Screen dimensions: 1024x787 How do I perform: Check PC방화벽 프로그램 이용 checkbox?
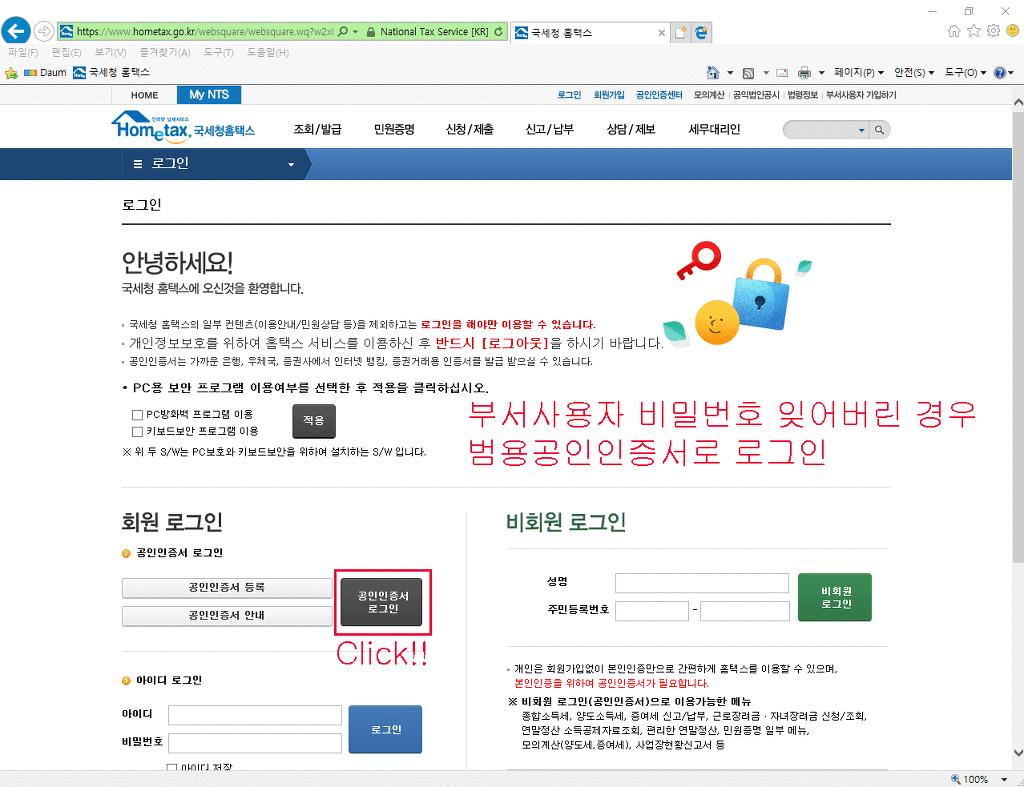tap(137, 415)
